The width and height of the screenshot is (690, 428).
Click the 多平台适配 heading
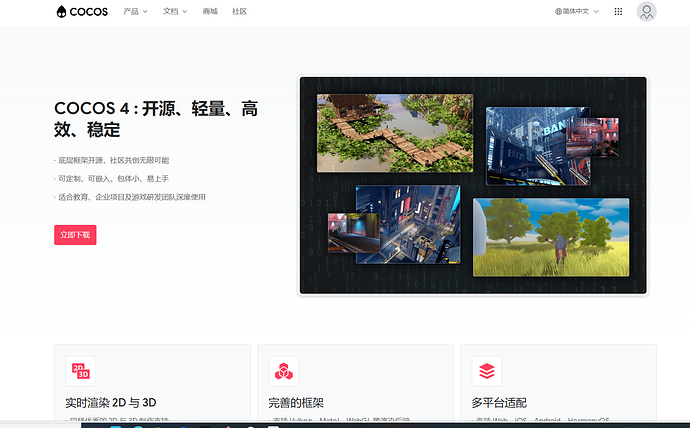point(499,402)
